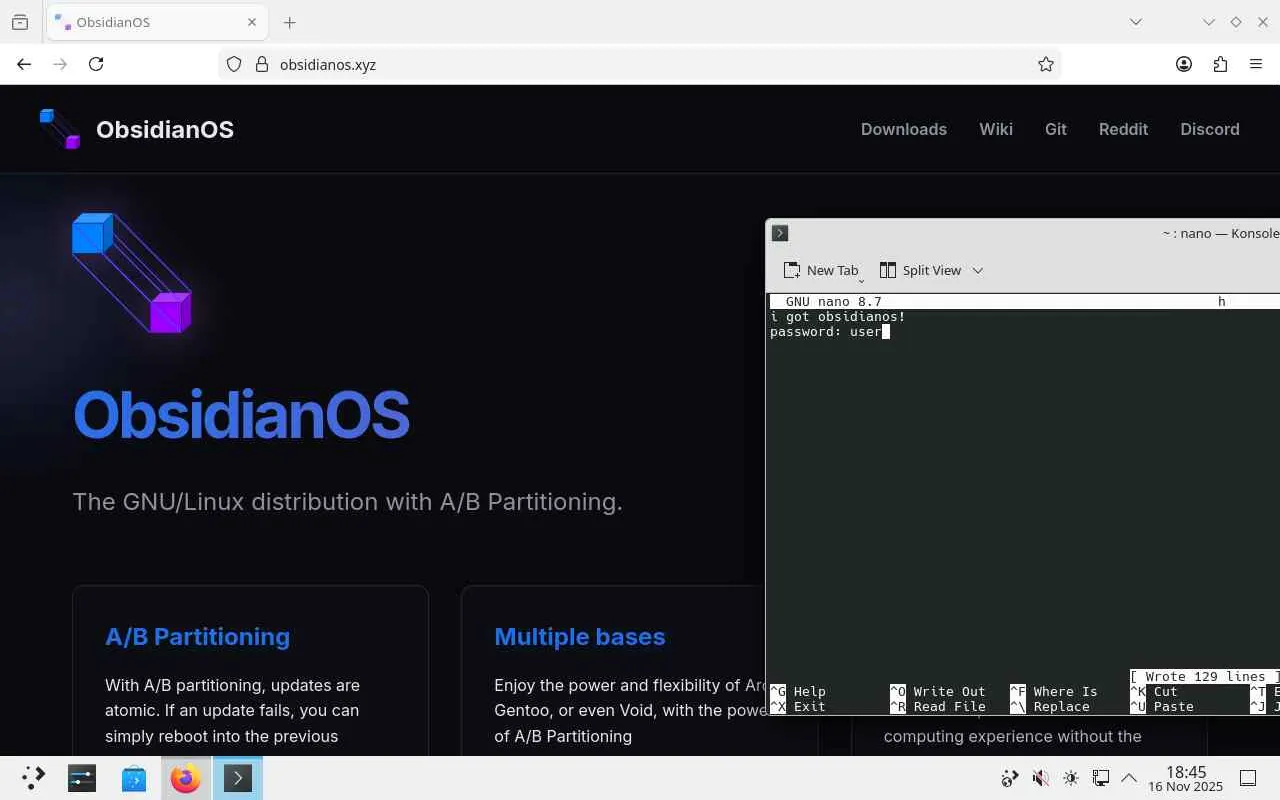Viewport: 1280px width, 800px height.
Task: Click the 'Multiple bases' card heading
Action: pos(579,637)
